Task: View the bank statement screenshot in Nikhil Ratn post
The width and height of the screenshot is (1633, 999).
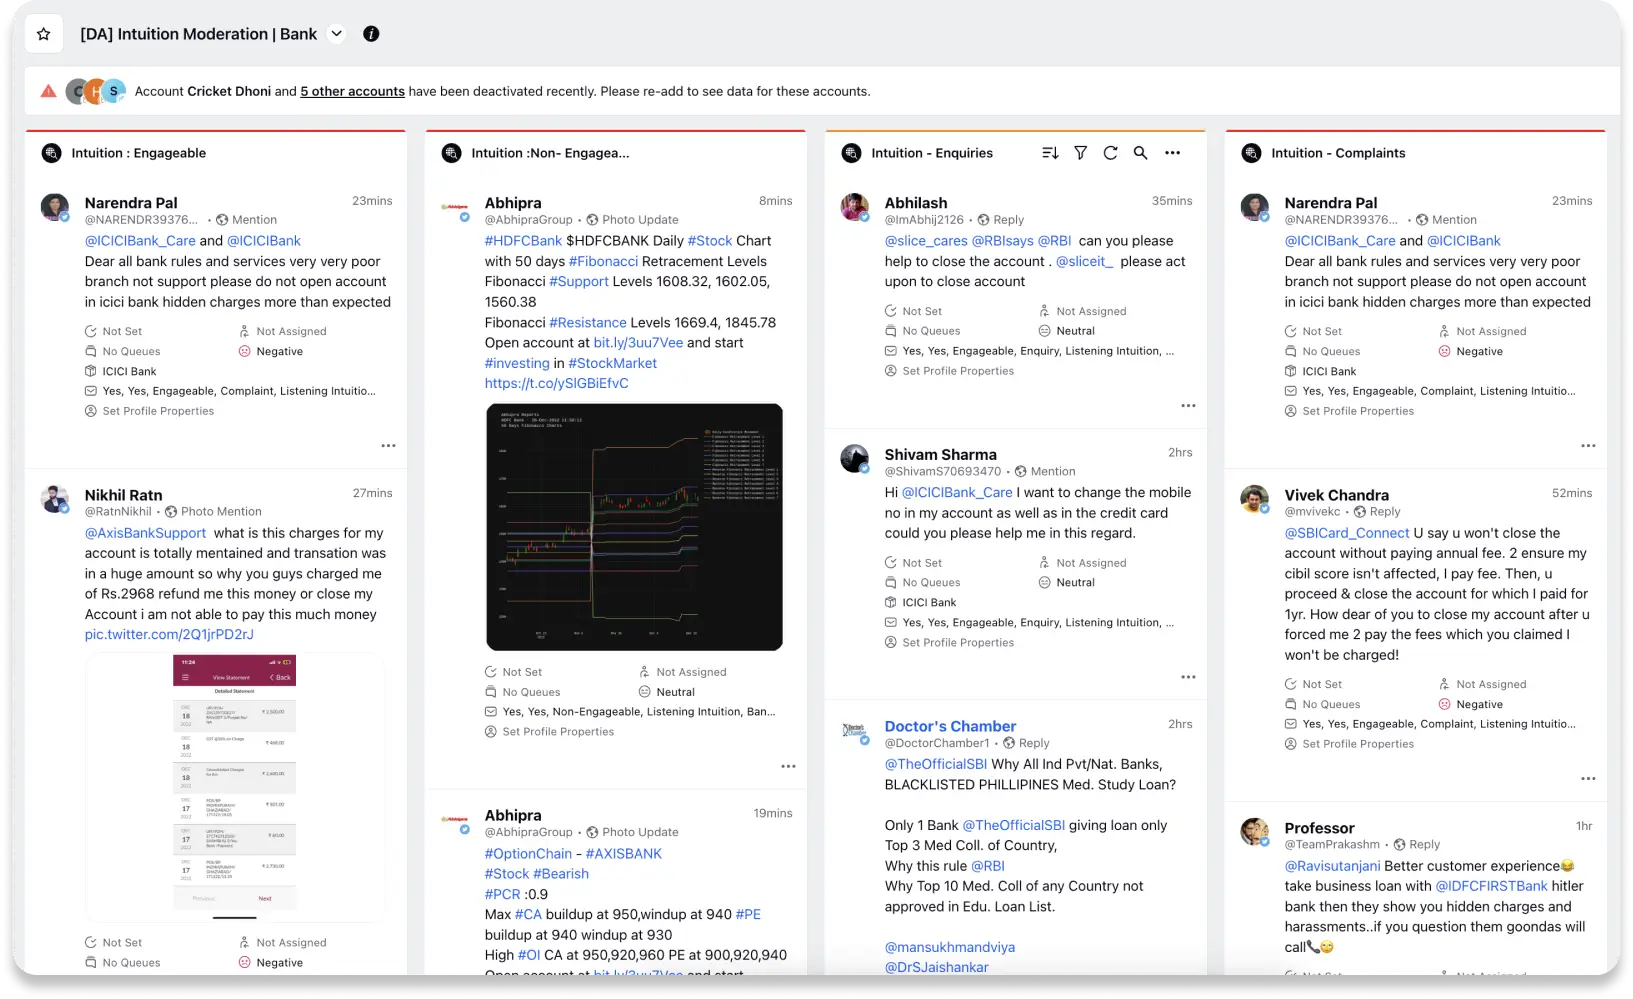Action: 235,787
